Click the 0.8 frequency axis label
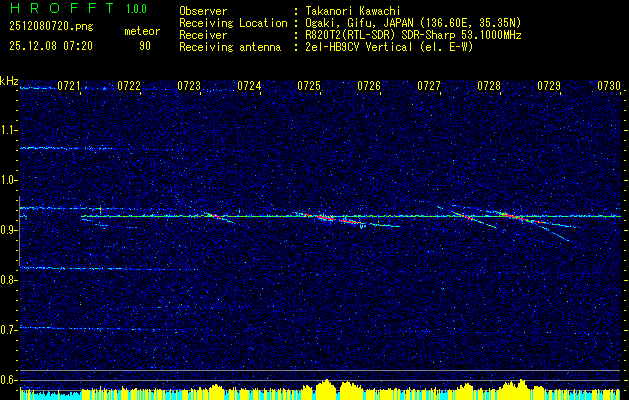Screen dimensions: 629x400 tap(8, 280)
